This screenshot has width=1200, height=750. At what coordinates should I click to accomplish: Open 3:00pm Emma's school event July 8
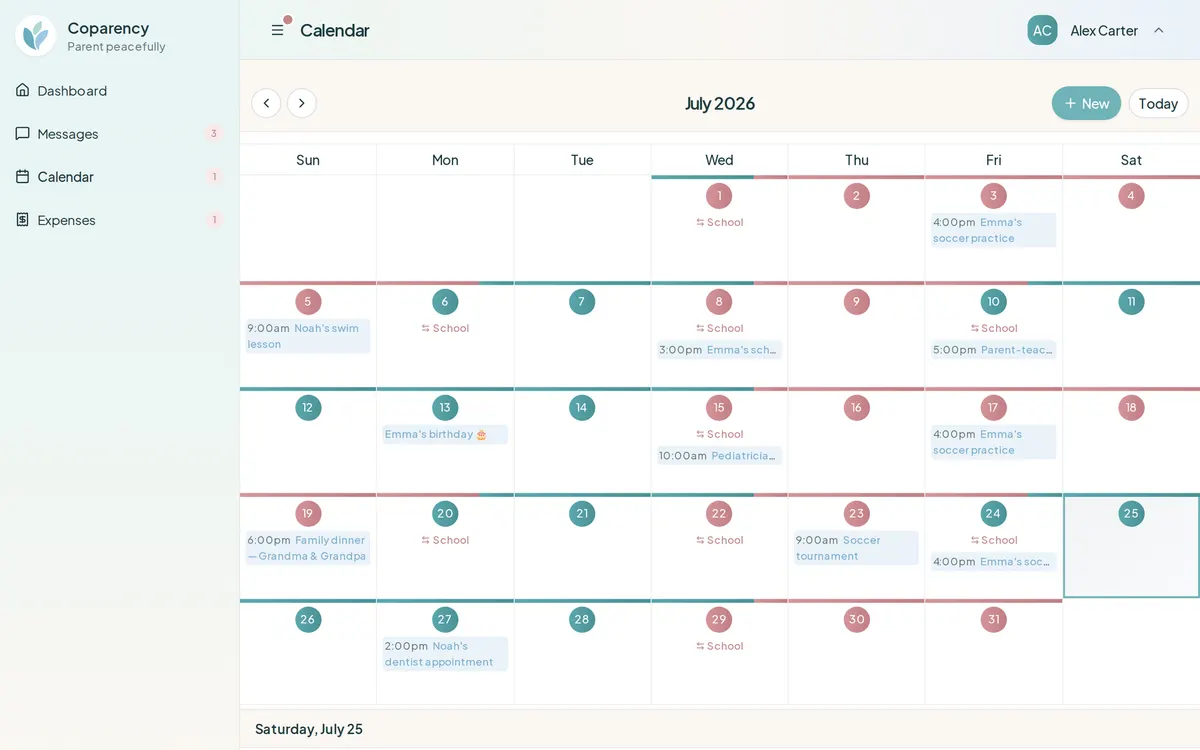[x=719, y=350]
